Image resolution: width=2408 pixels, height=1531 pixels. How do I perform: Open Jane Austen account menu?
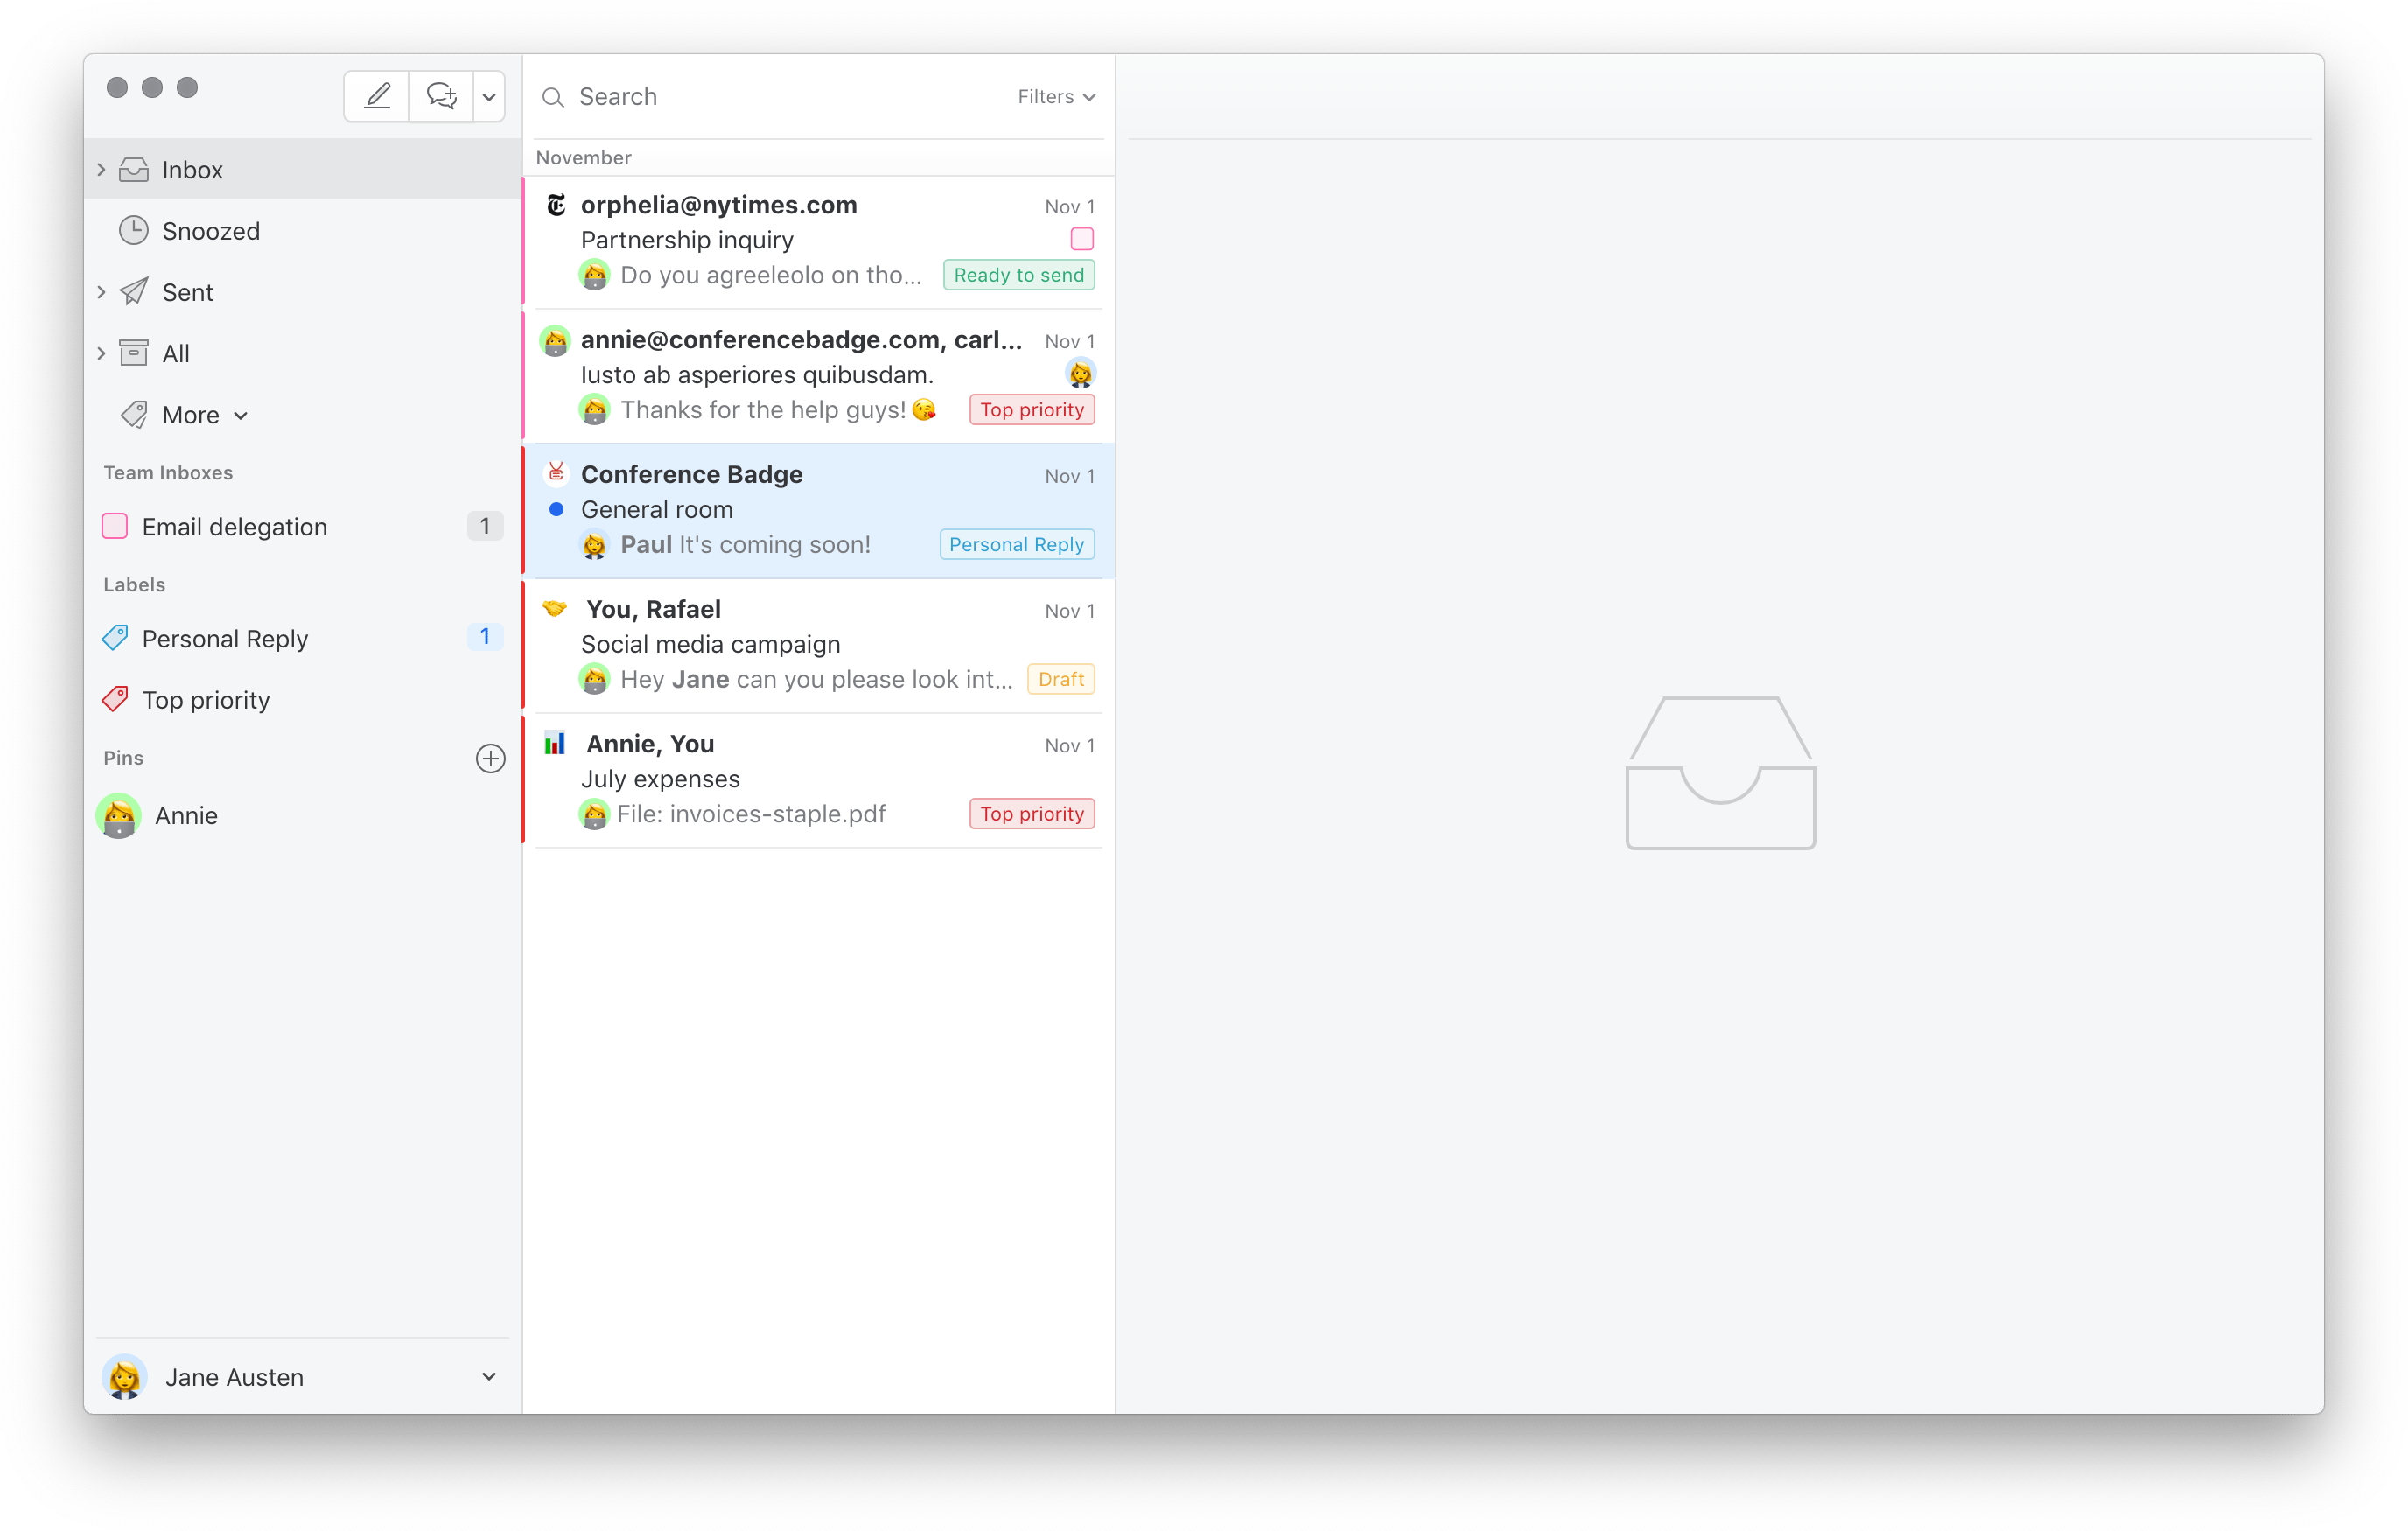[303, 1377]
